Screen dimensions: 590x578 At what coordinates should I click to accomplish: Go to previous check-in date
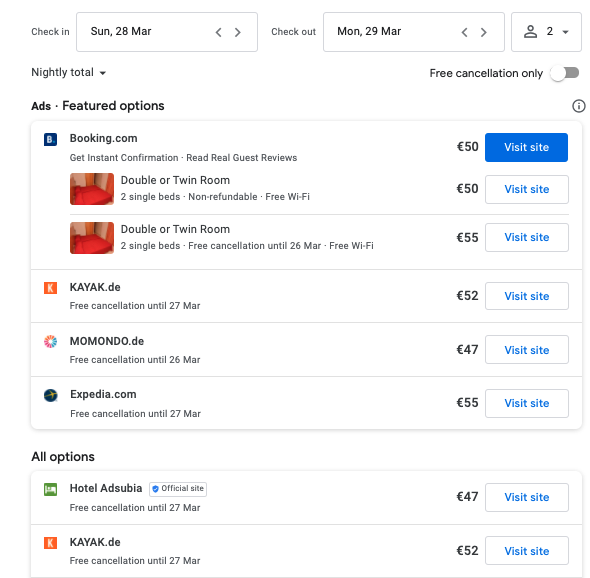tap(219, 32)
